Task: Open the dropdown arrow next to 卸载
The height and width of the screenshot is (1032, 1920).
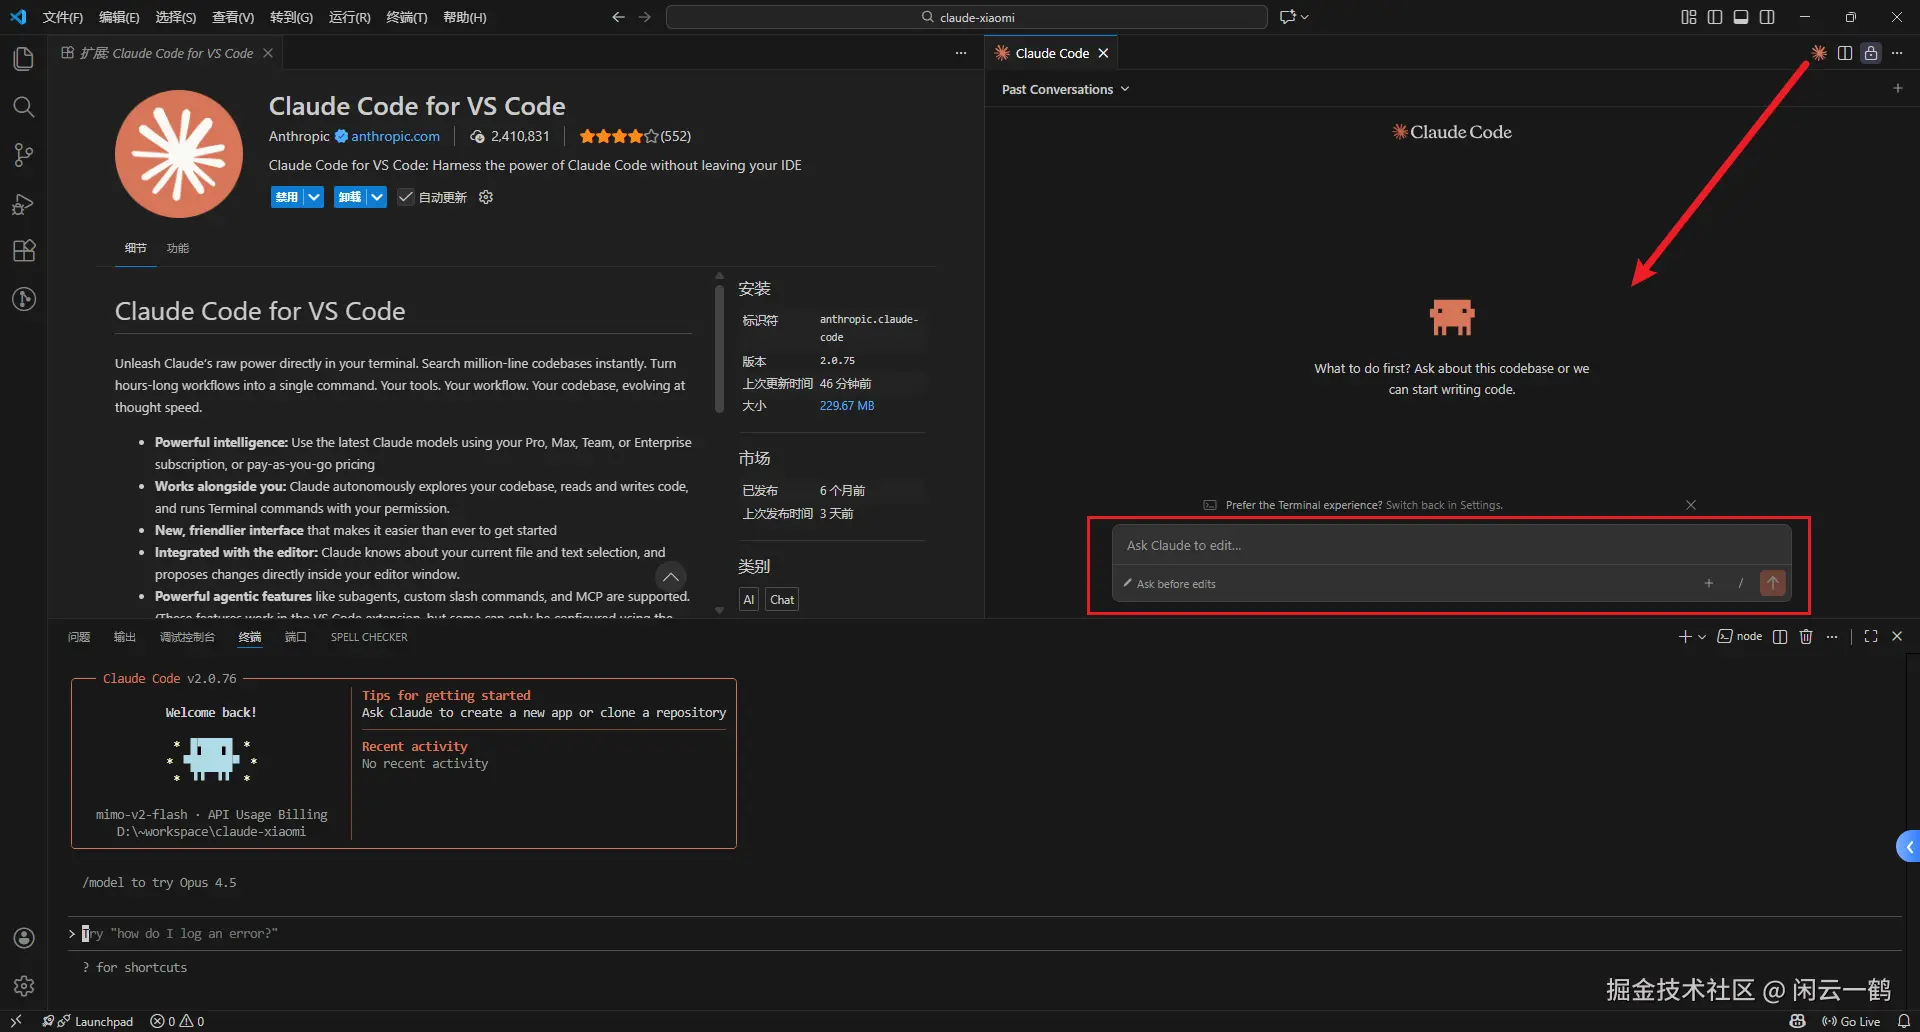Action: click(x=376, y=197)
